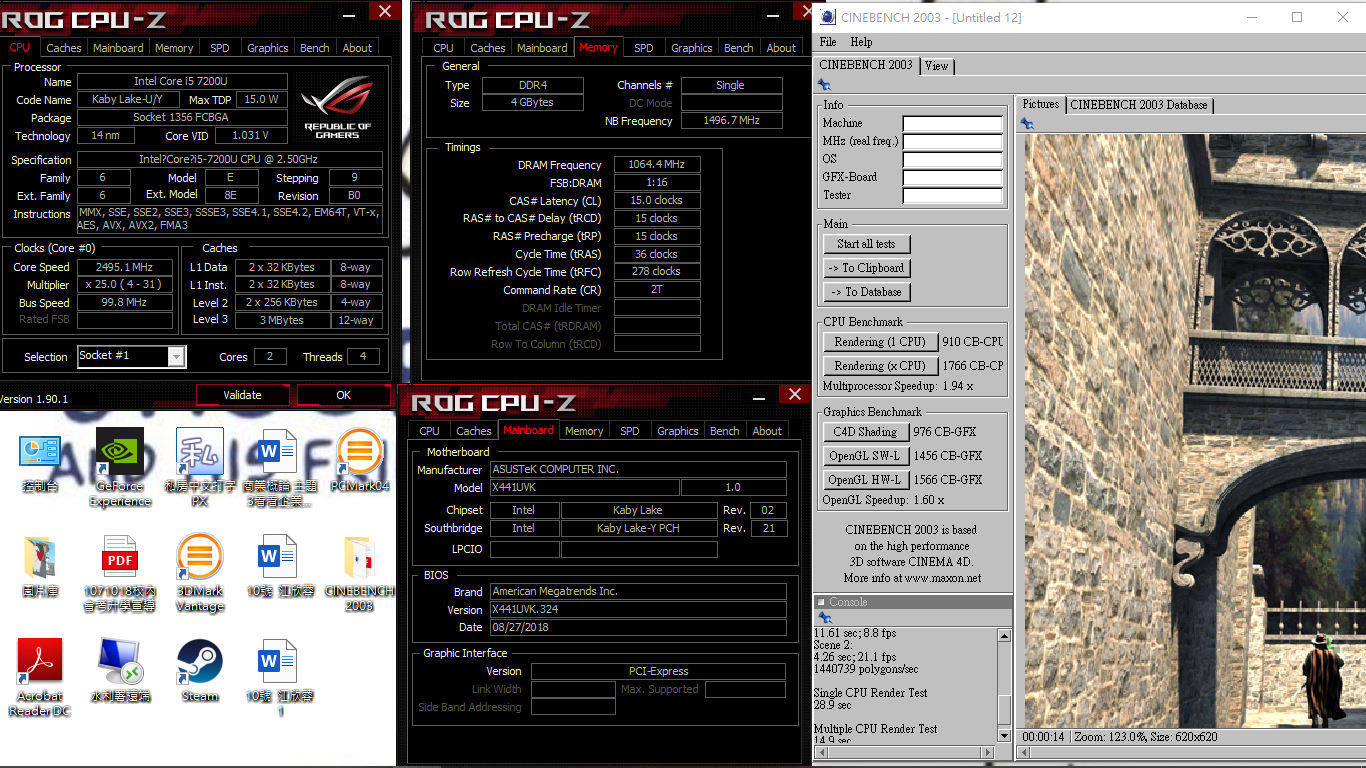Click the pin icon under the Pictures tab
Image resolution: width=1366 pixels, height=768 pixels.
coord(1027,124)
